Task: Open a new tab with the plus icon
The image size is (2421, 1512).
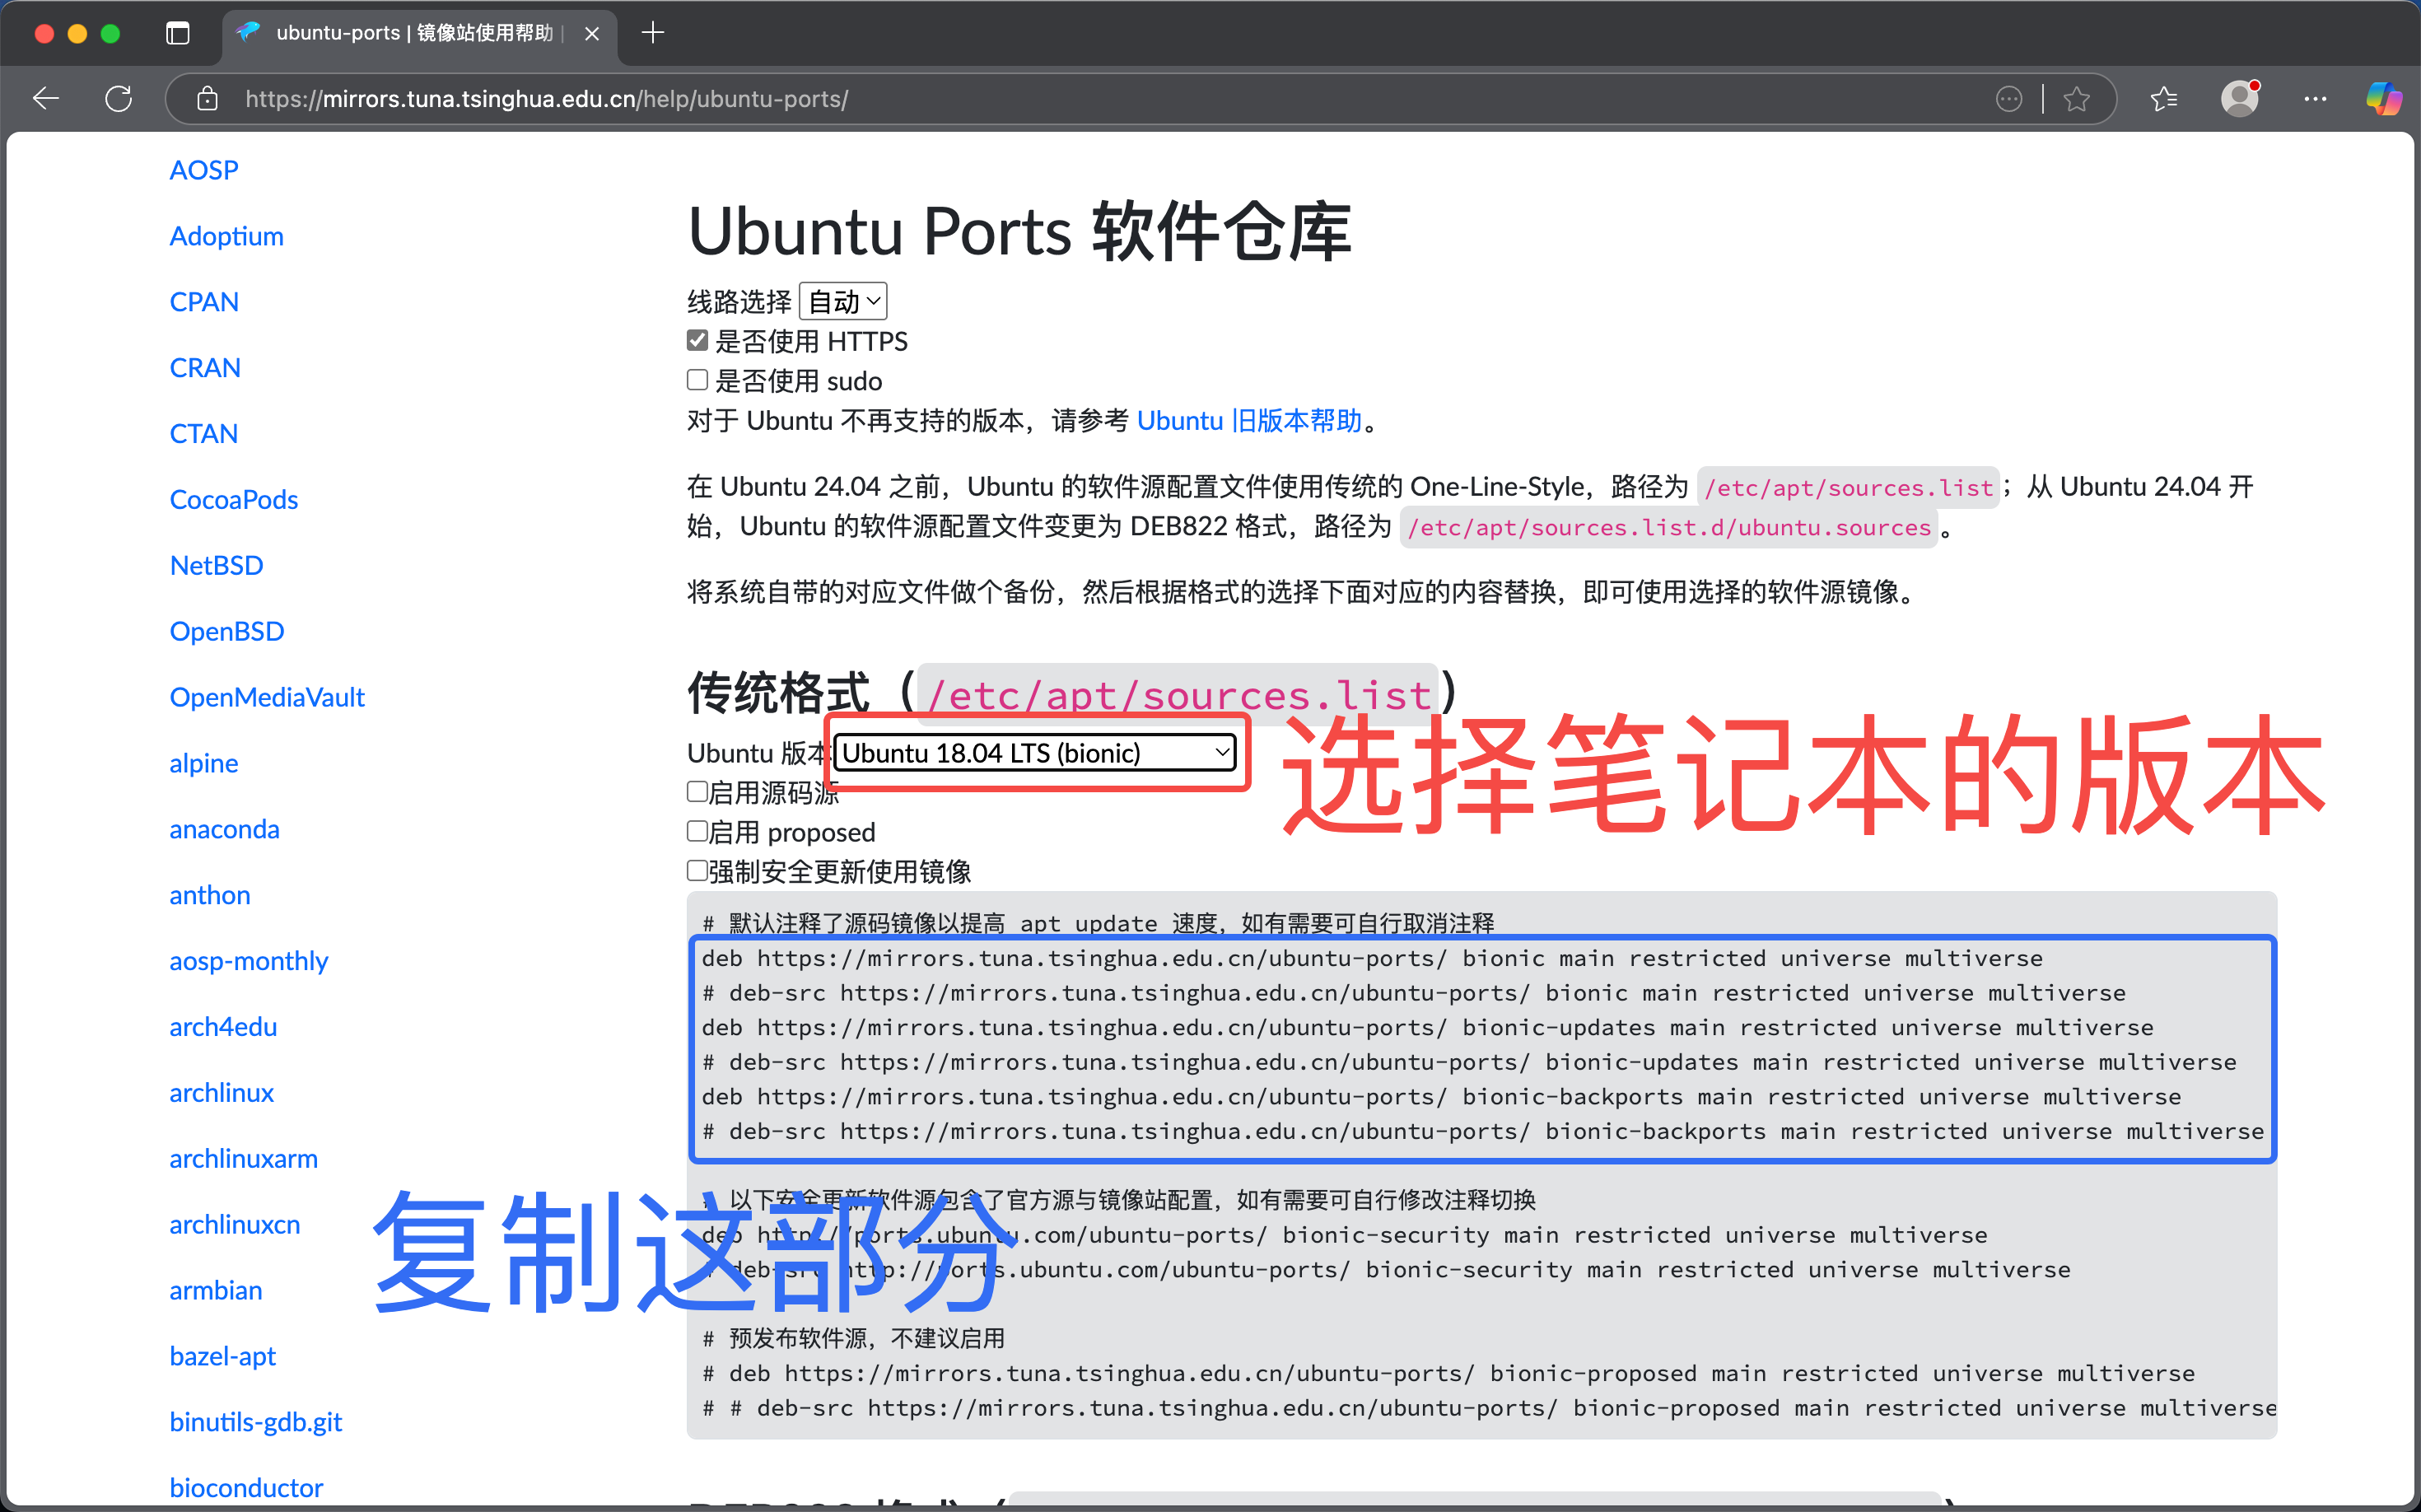Action: (653, 33)
